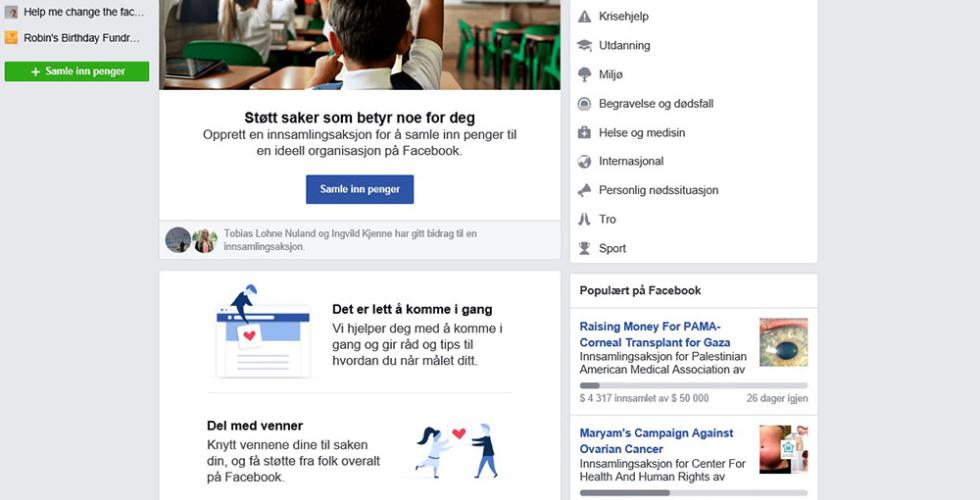Click the Personlig nødssituasjon megaphone icon
The width and height of the screenshot is (980, 500).
click(584, 190)
